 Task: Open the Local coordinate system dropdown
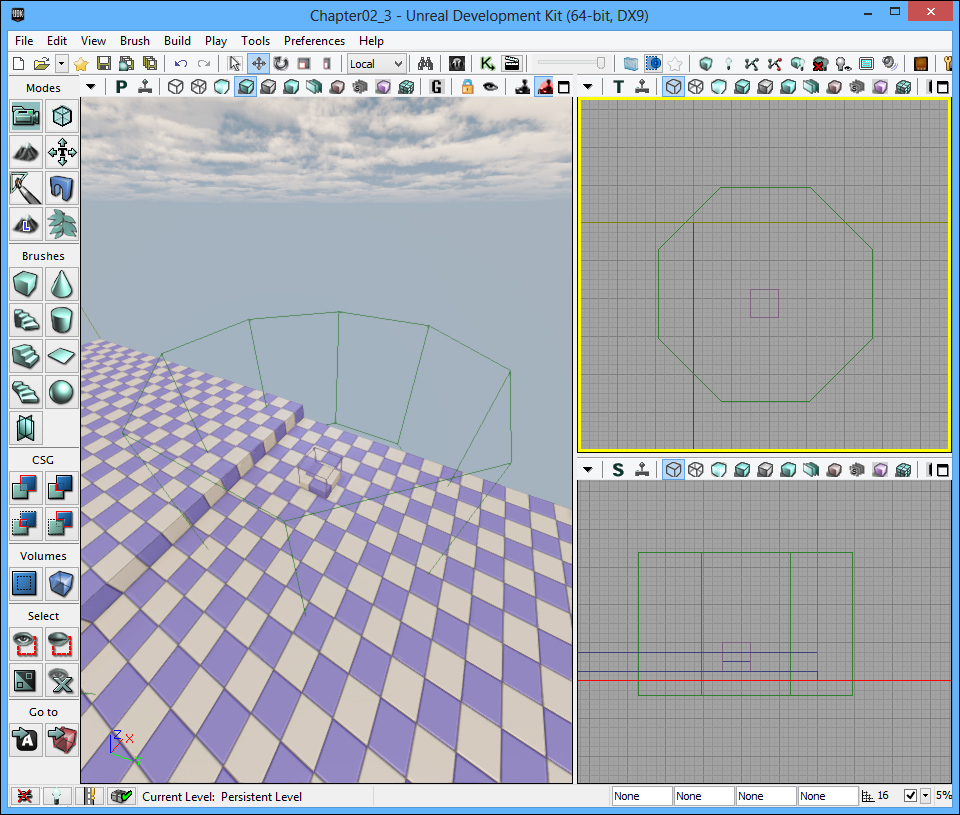pos(377,63)
